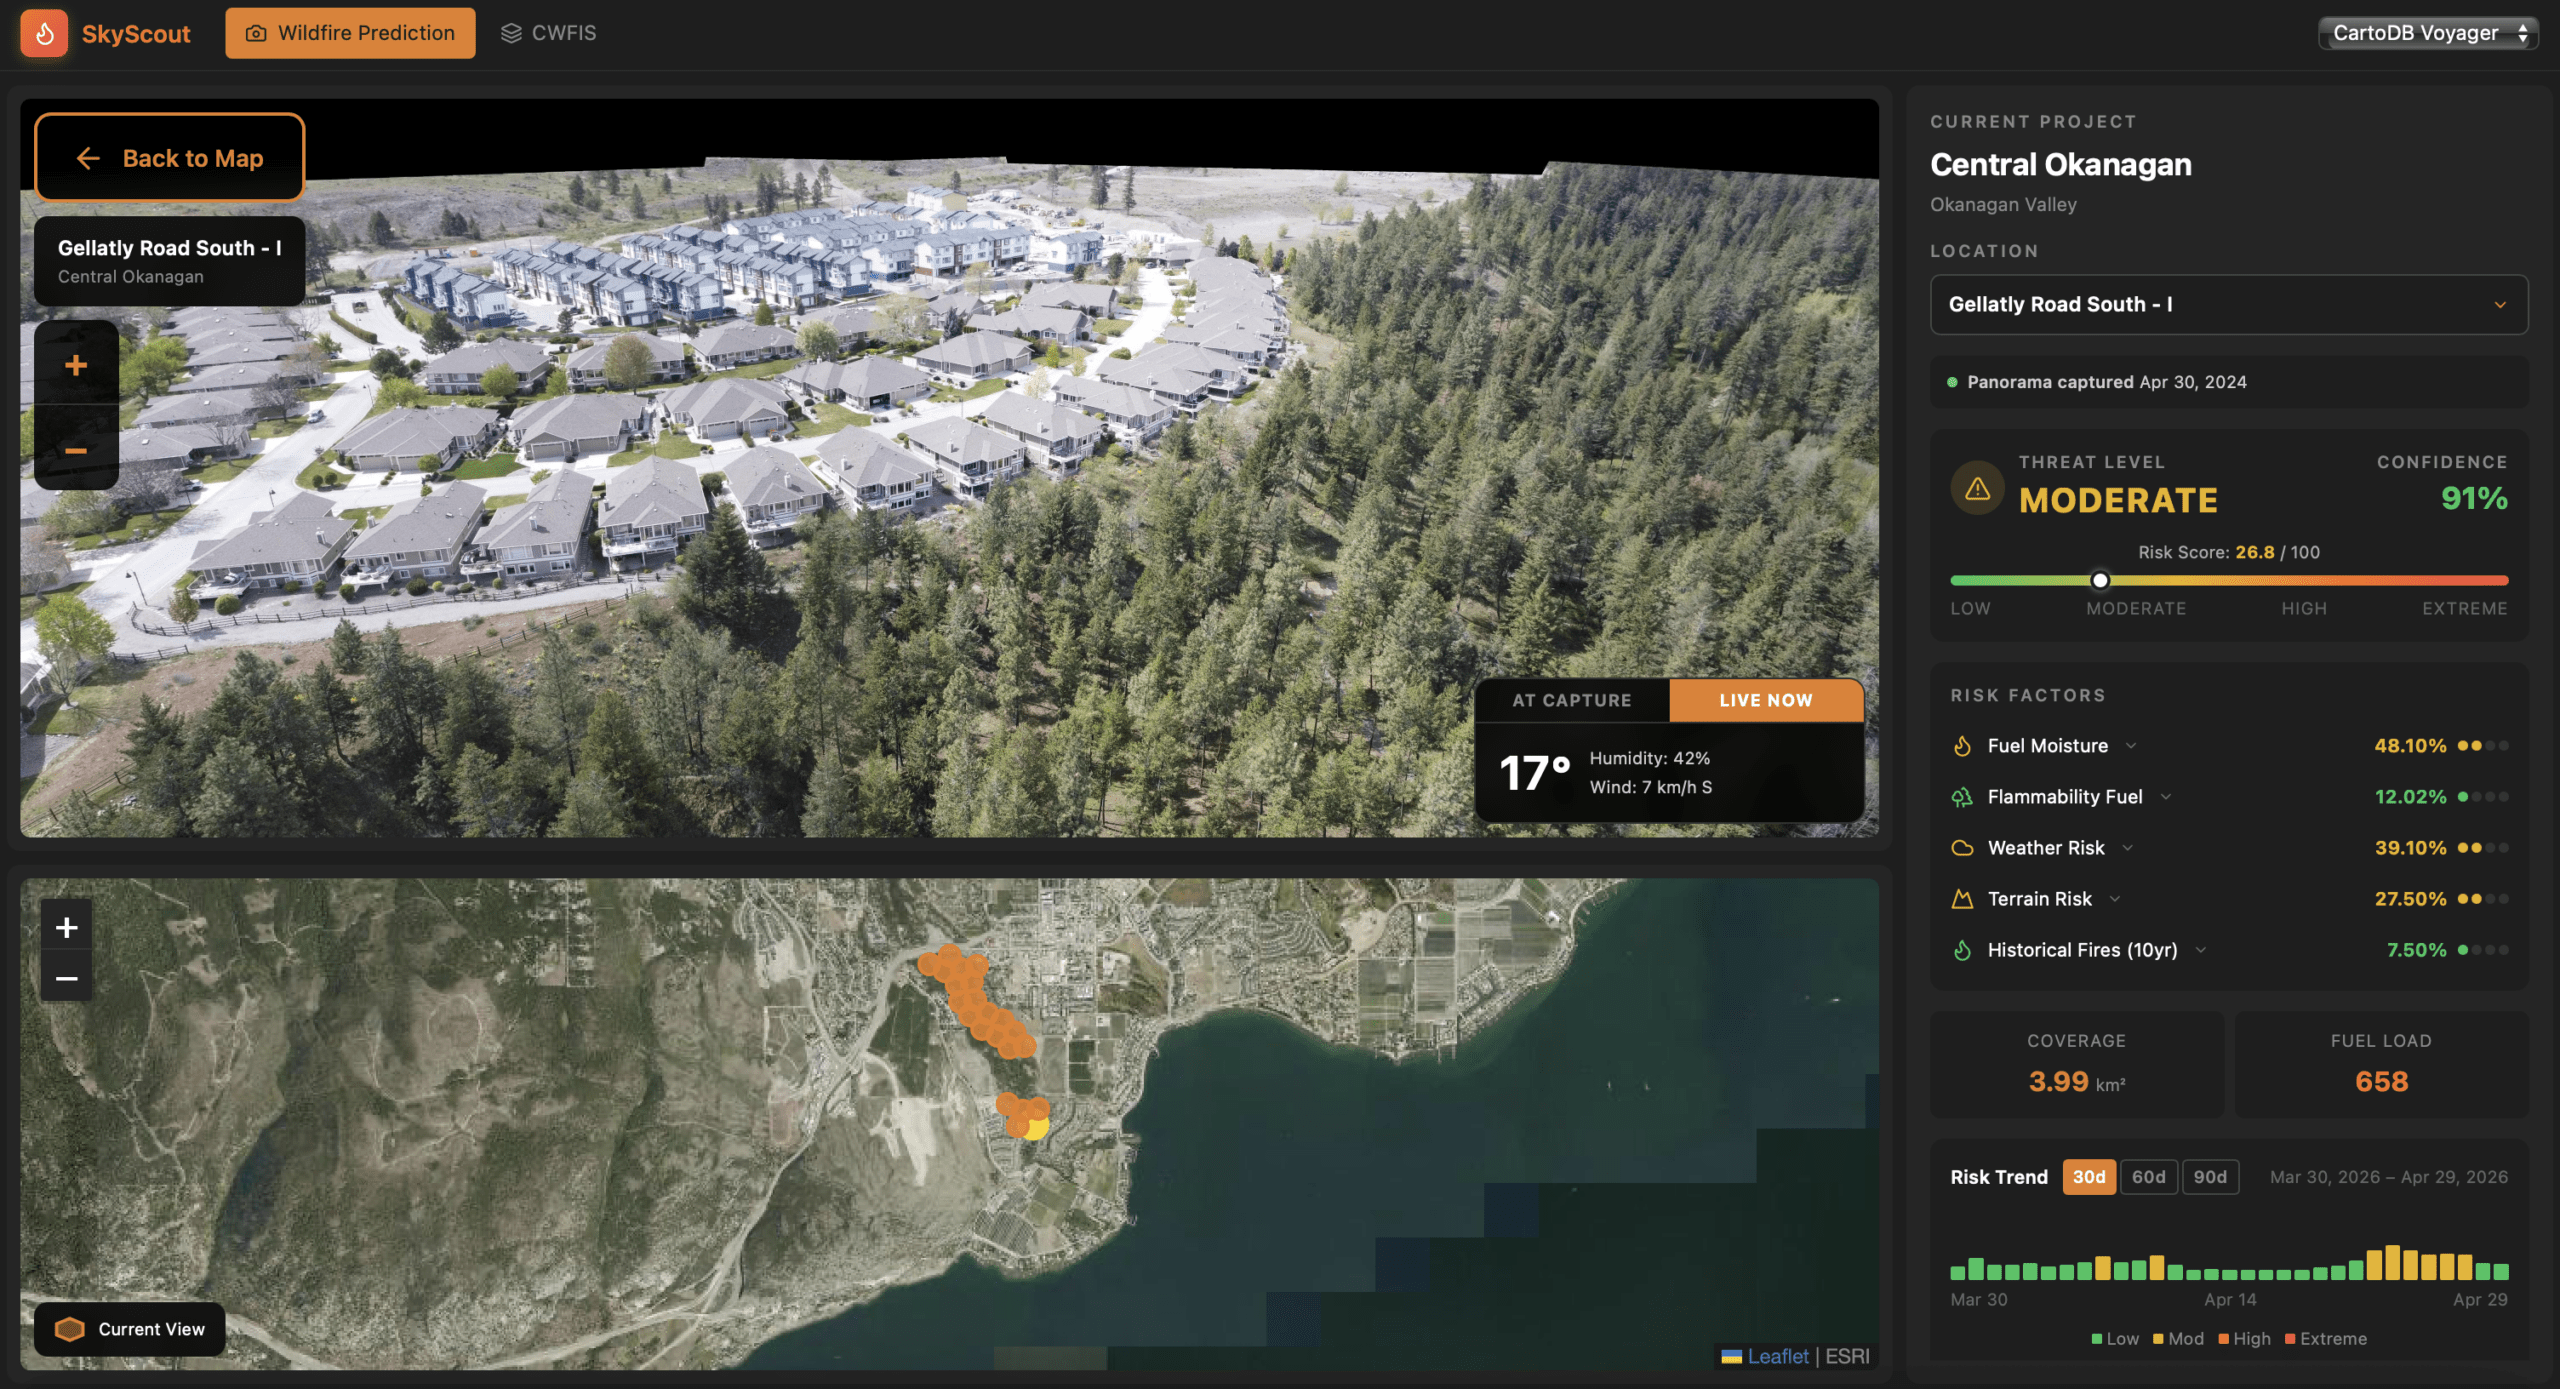Screen dimensions: 2560x1389
Task: Click the 658 fuel load value
Action: (2381, 1082)
